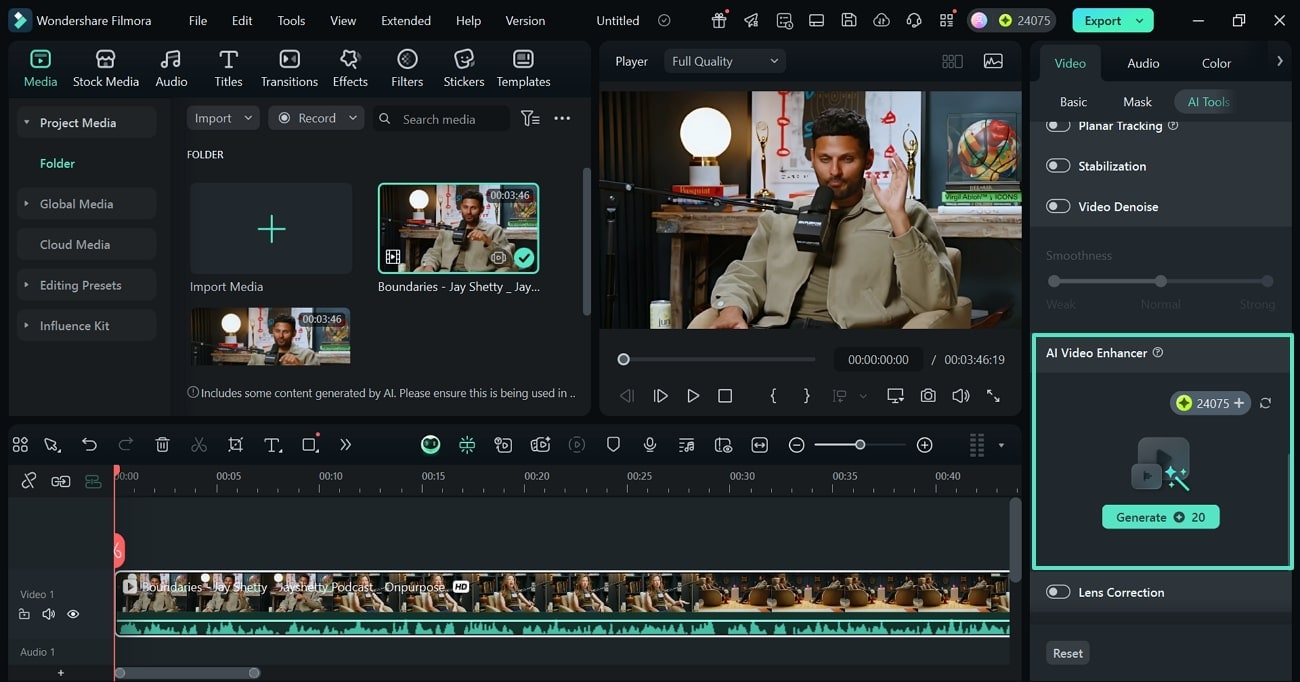The height and width of the screenshot is (682, 1300).
Task: Select the Split scissors tool
Action: (x=199, y=445)
